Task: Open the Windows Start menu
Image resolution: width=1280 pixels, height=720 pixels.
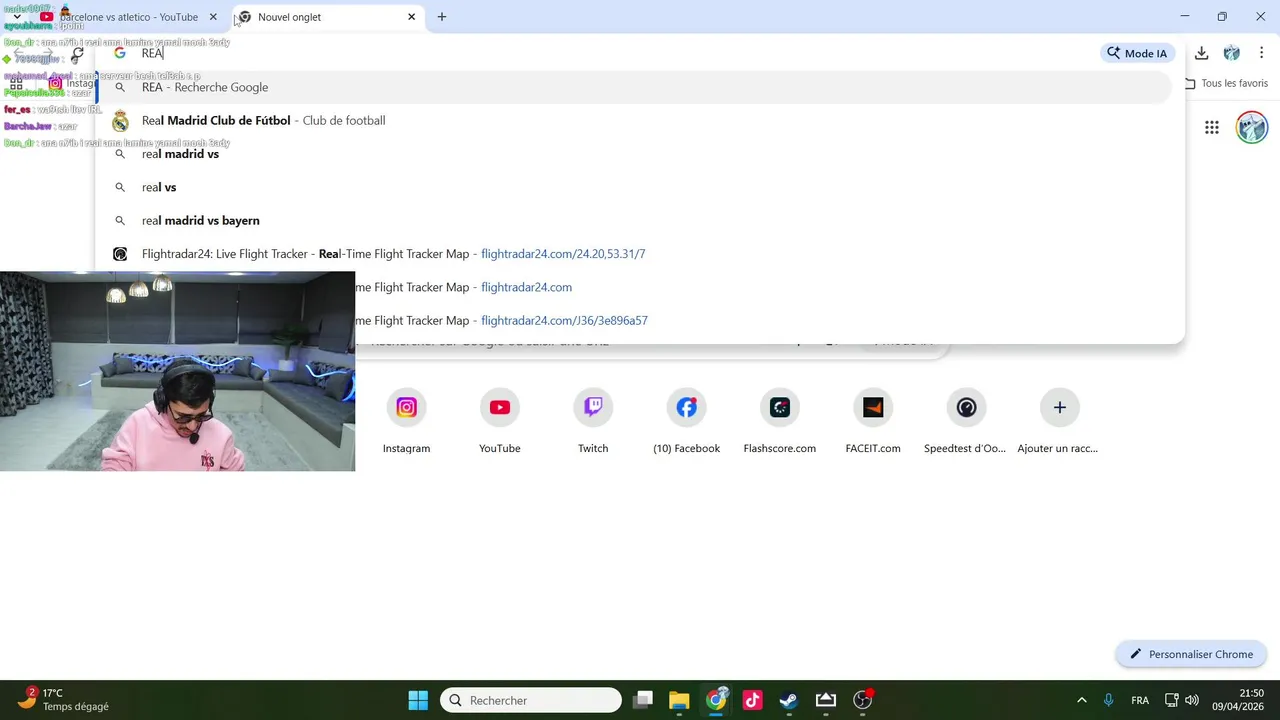Action: [418, 700]
